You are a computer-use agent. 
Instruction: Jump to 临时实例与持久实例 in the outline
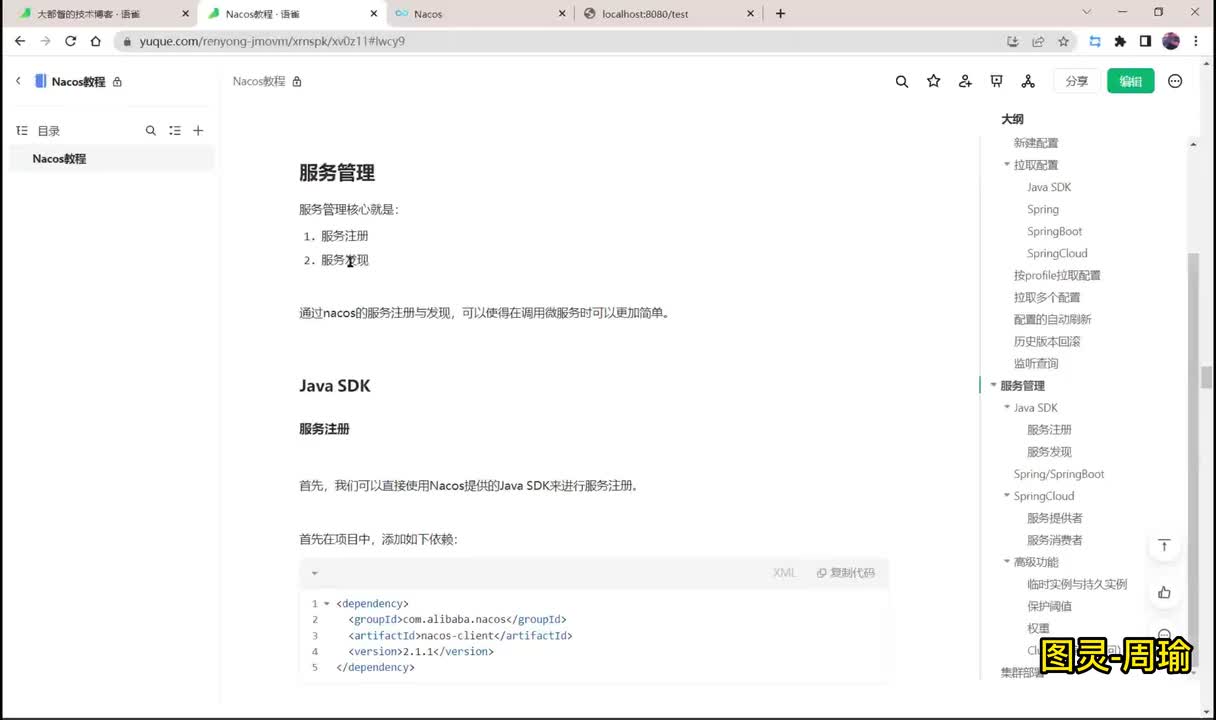[x=1077, y=584]
